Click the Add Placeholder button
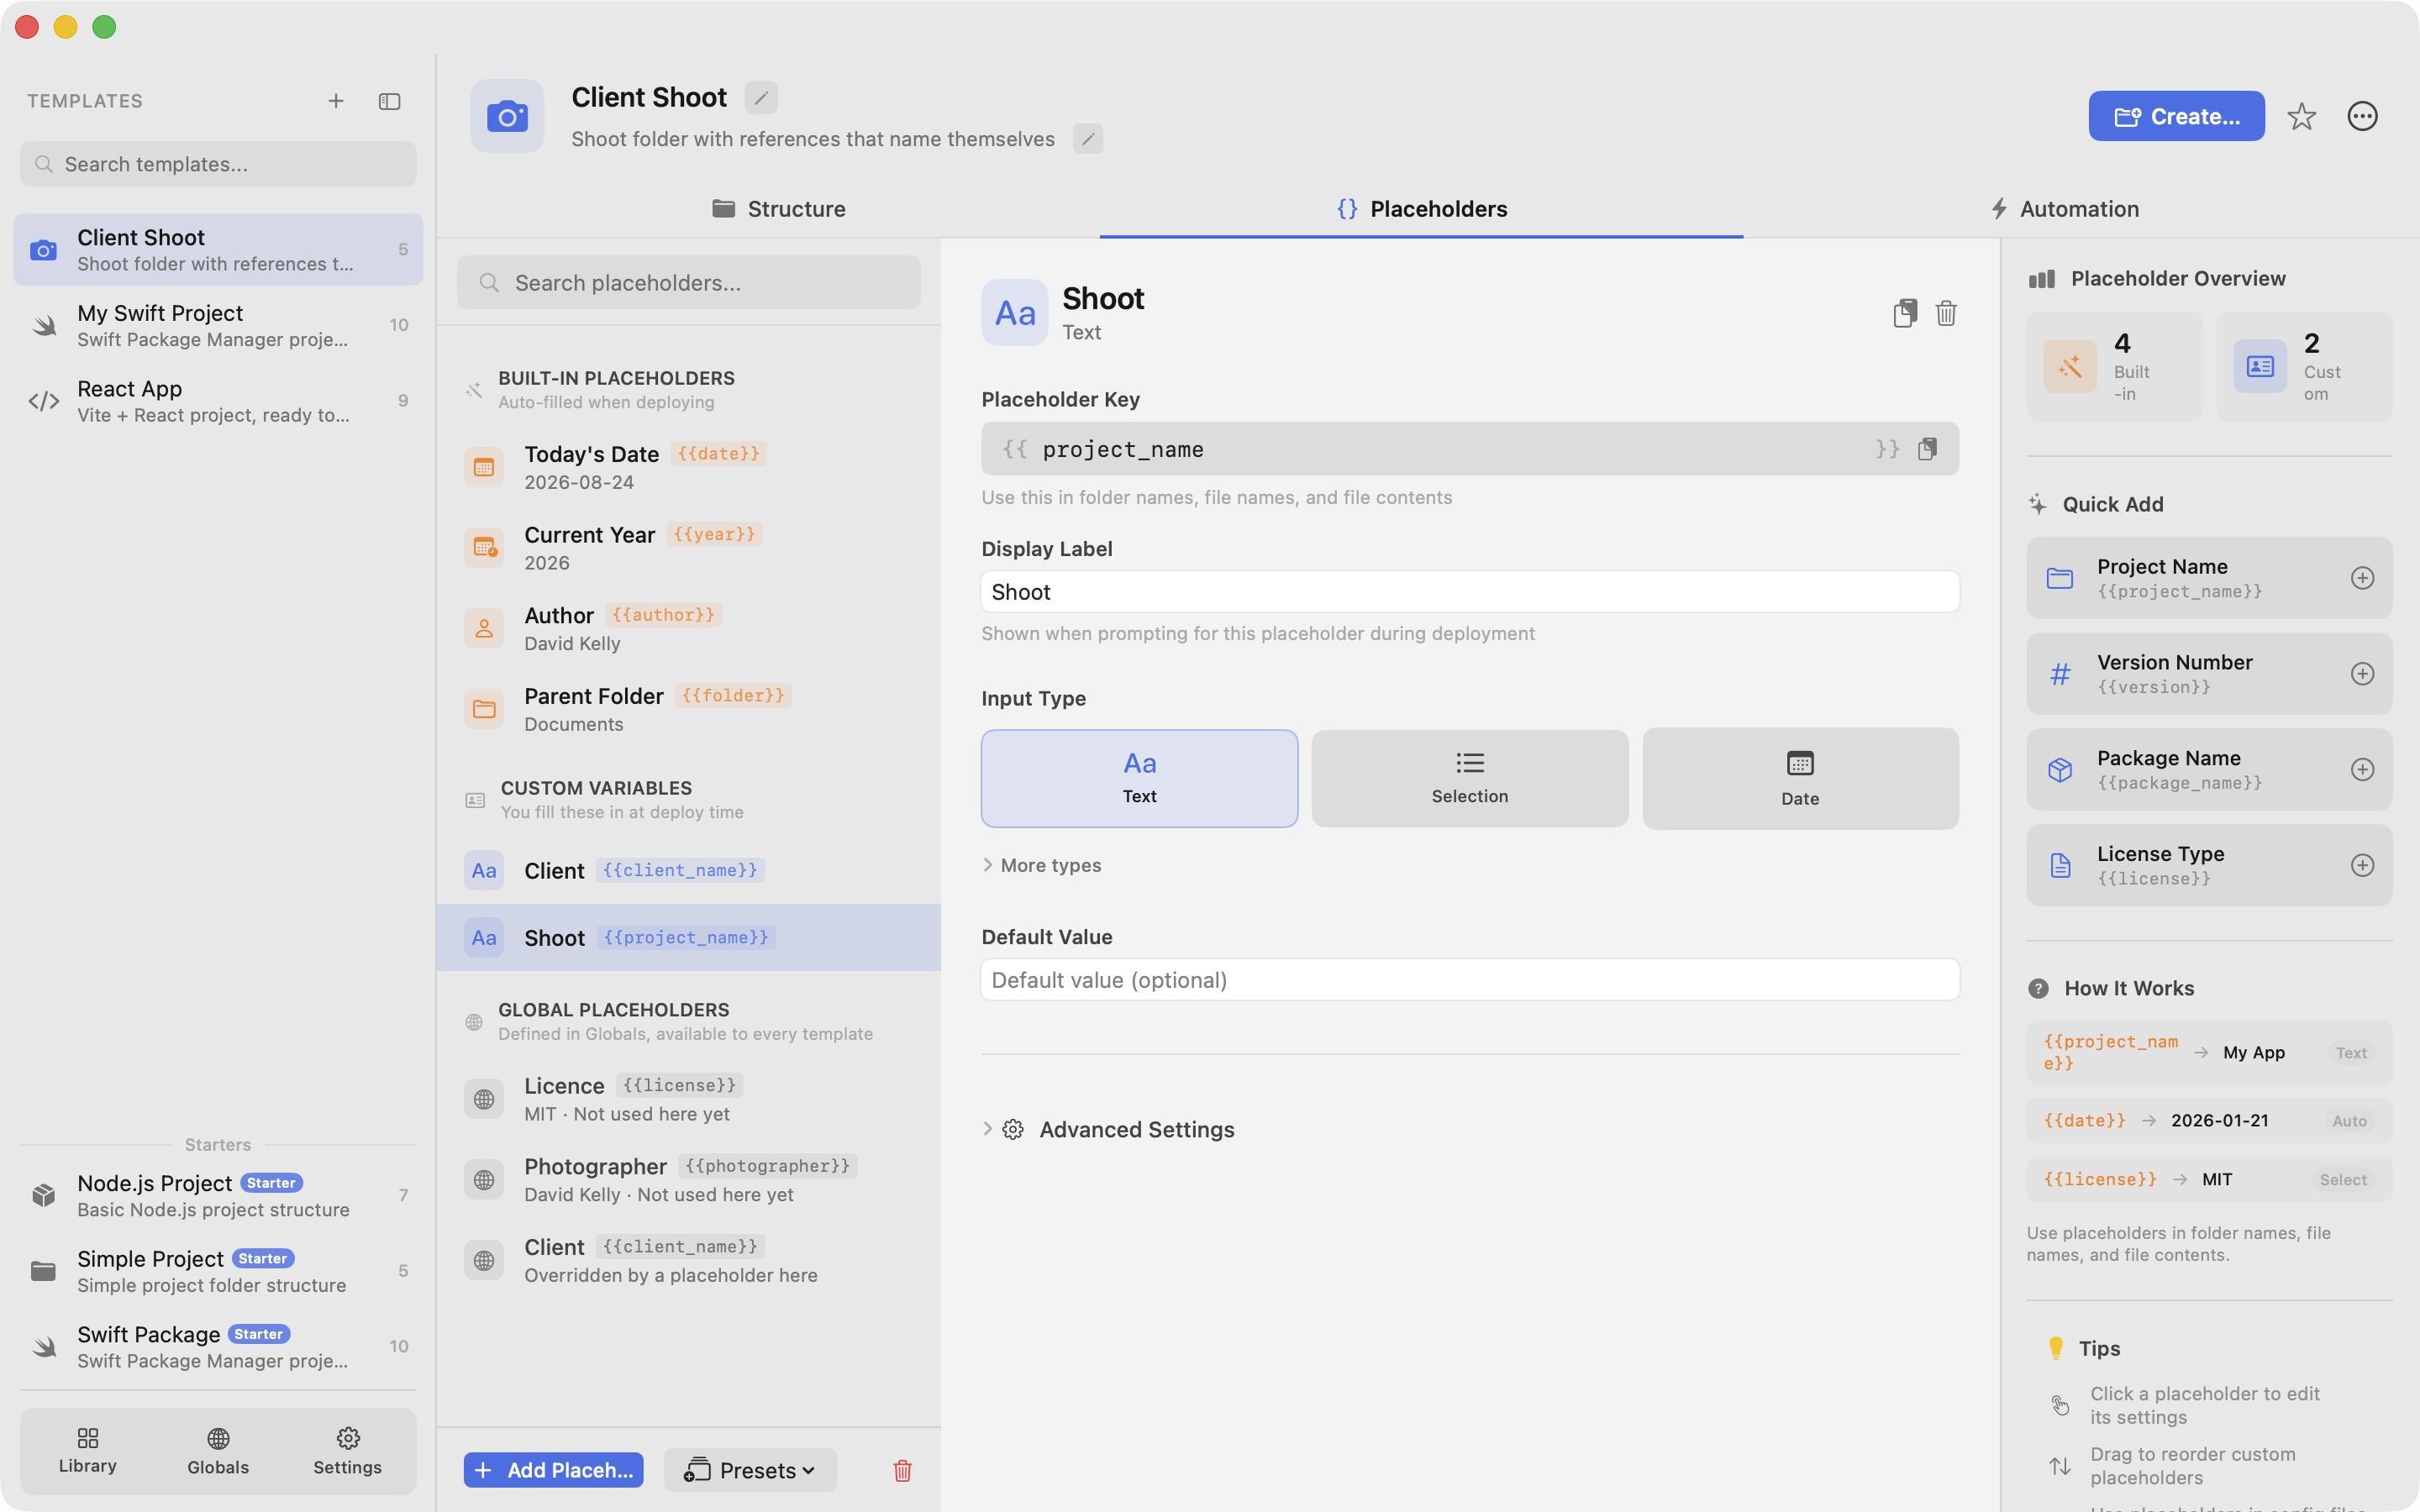The height and width of the screenshot is (1512, 2420). click(x=553, y=1470)
